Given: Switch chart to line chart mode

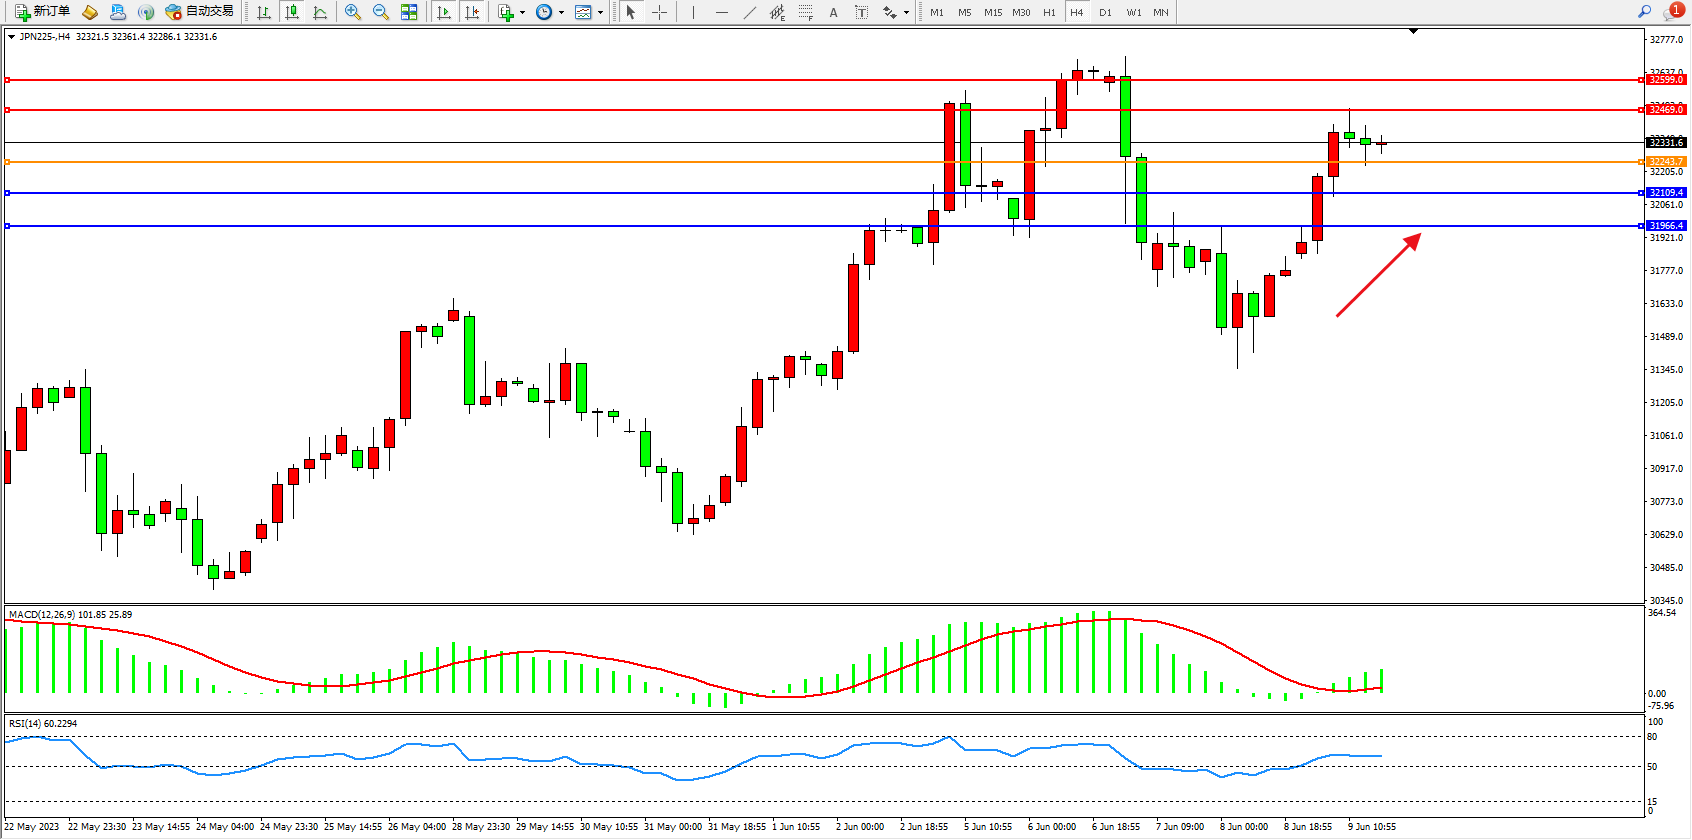Looking at the screenshot, I should click(x=320, y=12).
